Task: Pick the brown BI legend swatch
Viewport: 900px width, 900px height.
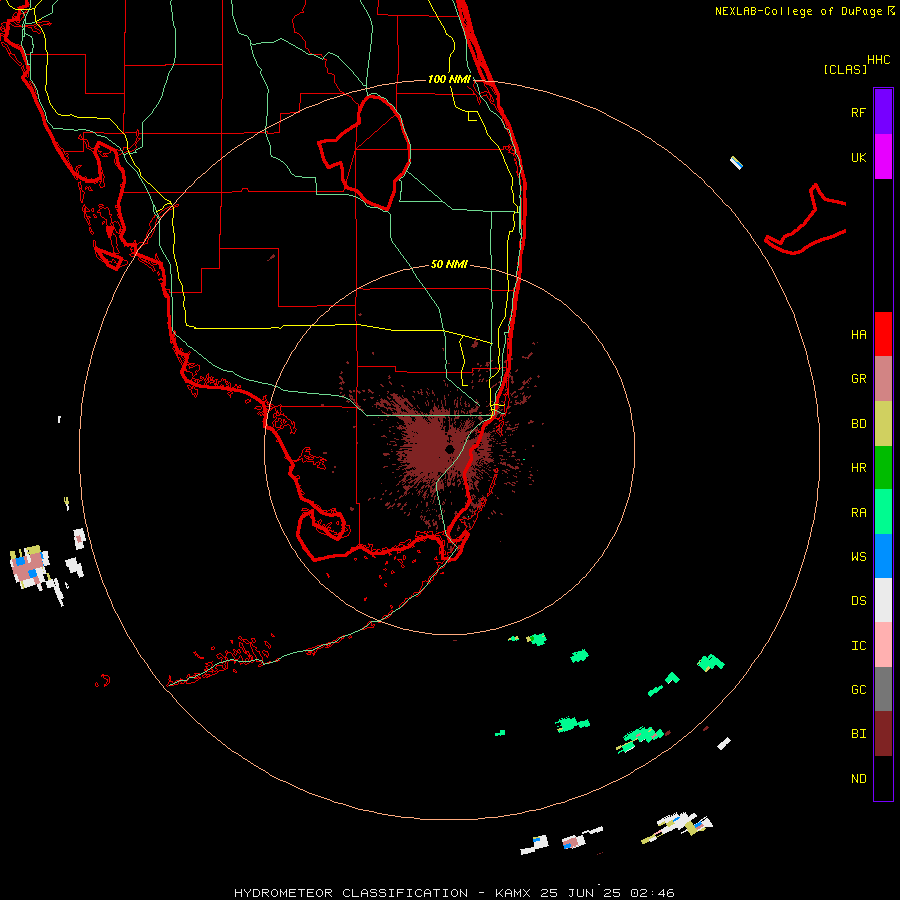Action: click(x=883, y=734)
